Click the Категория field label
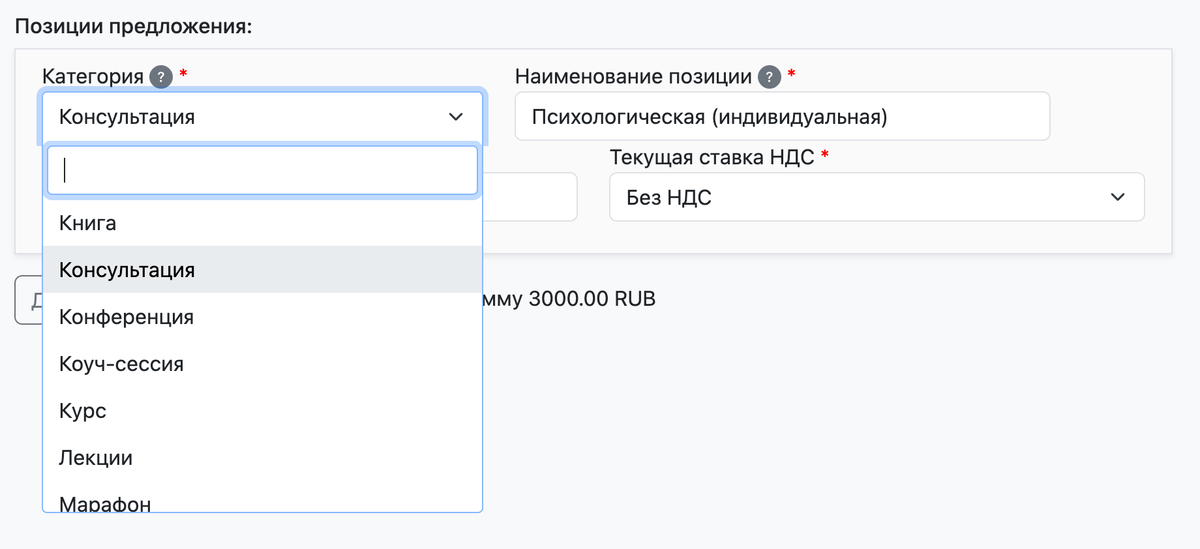The width and height of the screenshot is (1200, 549). [x=94, y=76]
